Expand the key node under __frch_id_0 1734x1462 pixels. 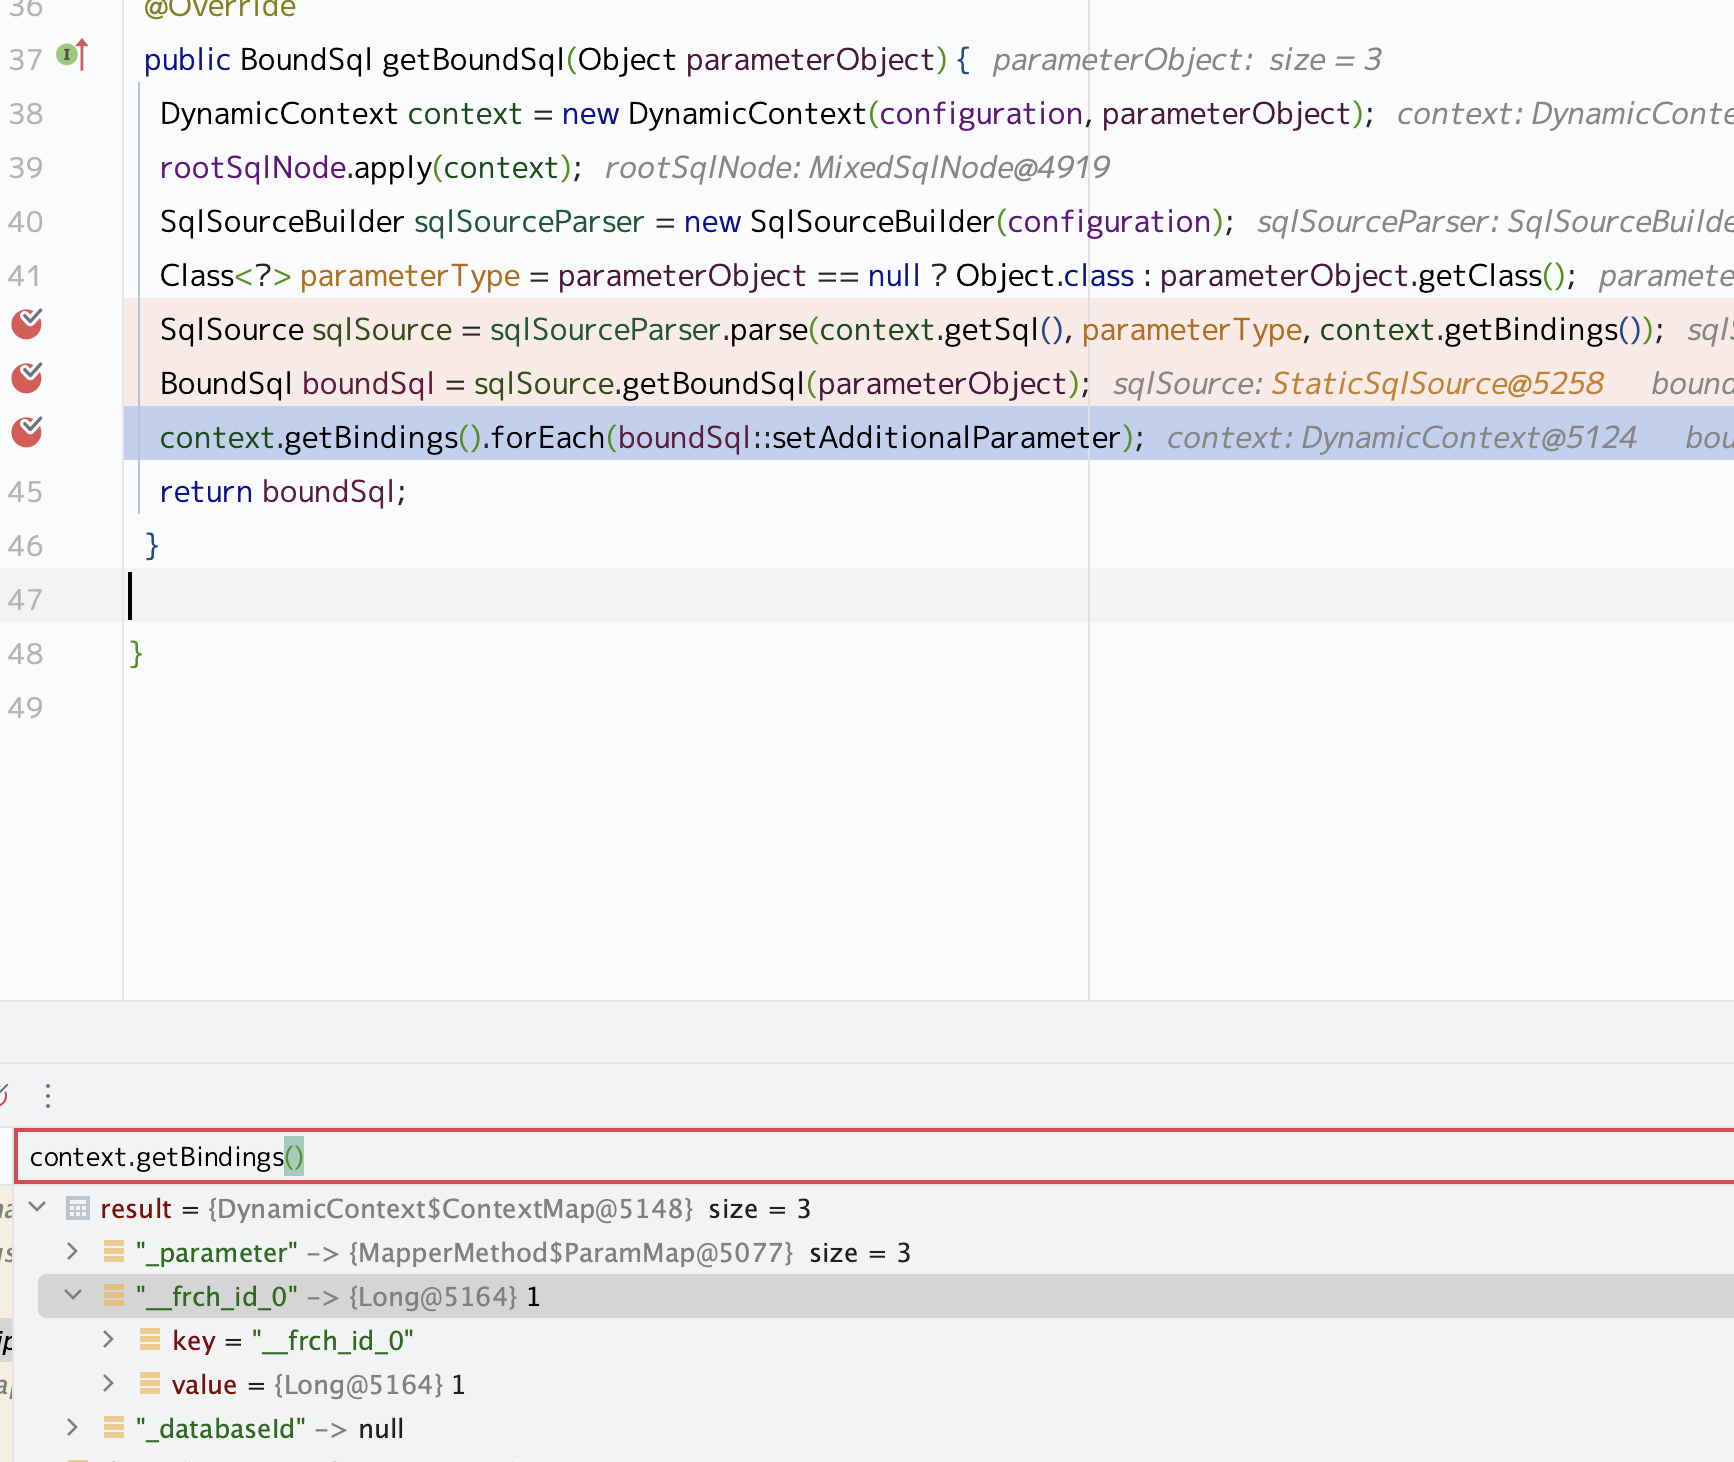click(x=108, y=1340)
